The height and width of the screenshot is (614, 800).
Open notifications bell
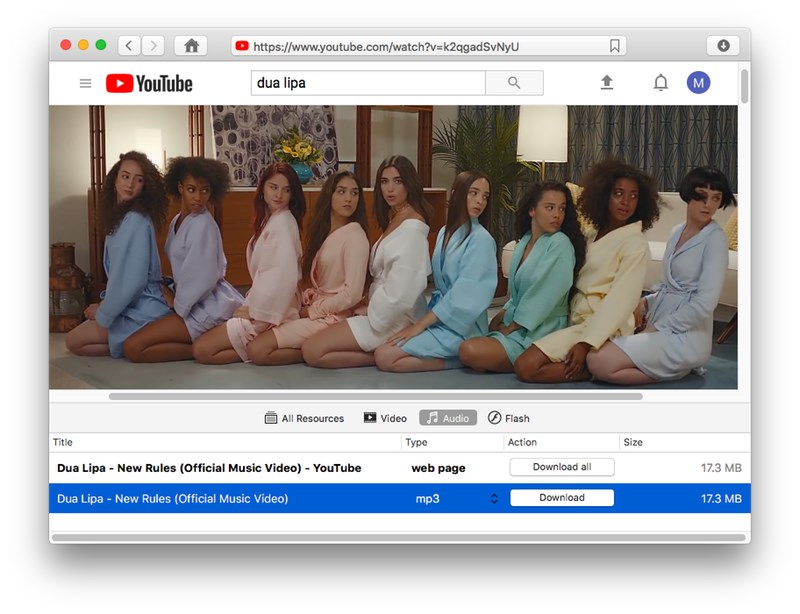pyautogui.click(x=661, y=82)
